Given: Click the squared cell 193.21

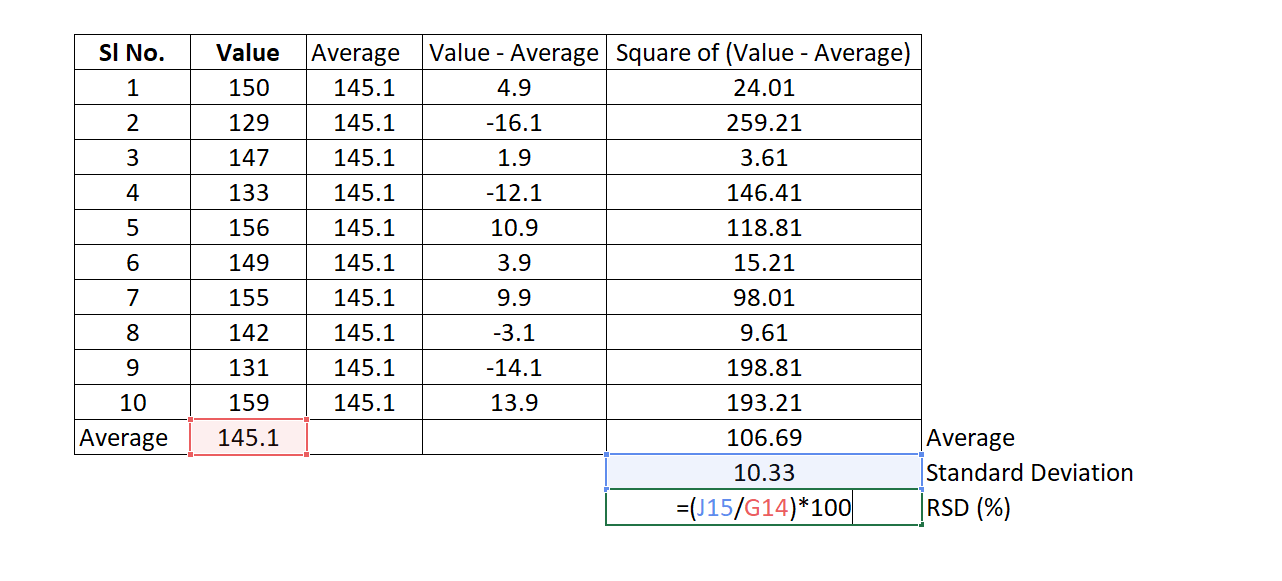Looking at the screenshot, I should click(763, 402).
